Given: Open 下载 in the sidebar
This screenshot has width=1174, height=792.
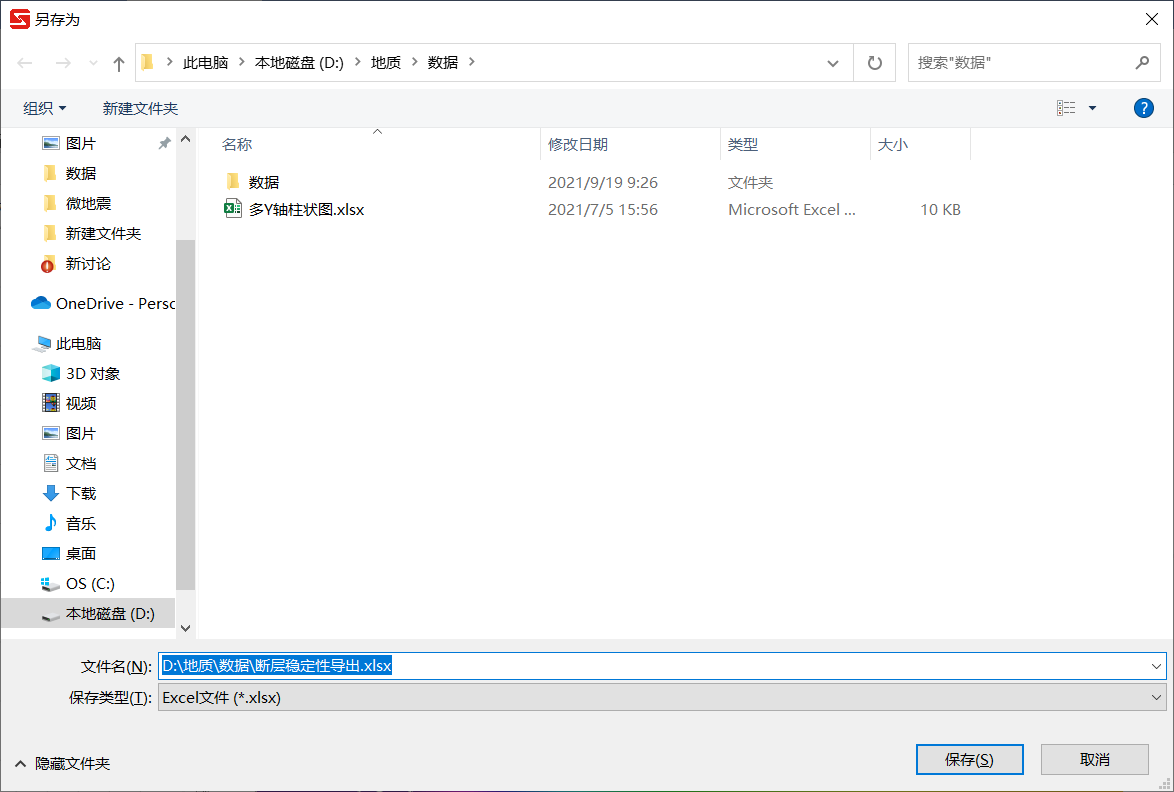Looking at the screenshot, I should coord(81,493).
